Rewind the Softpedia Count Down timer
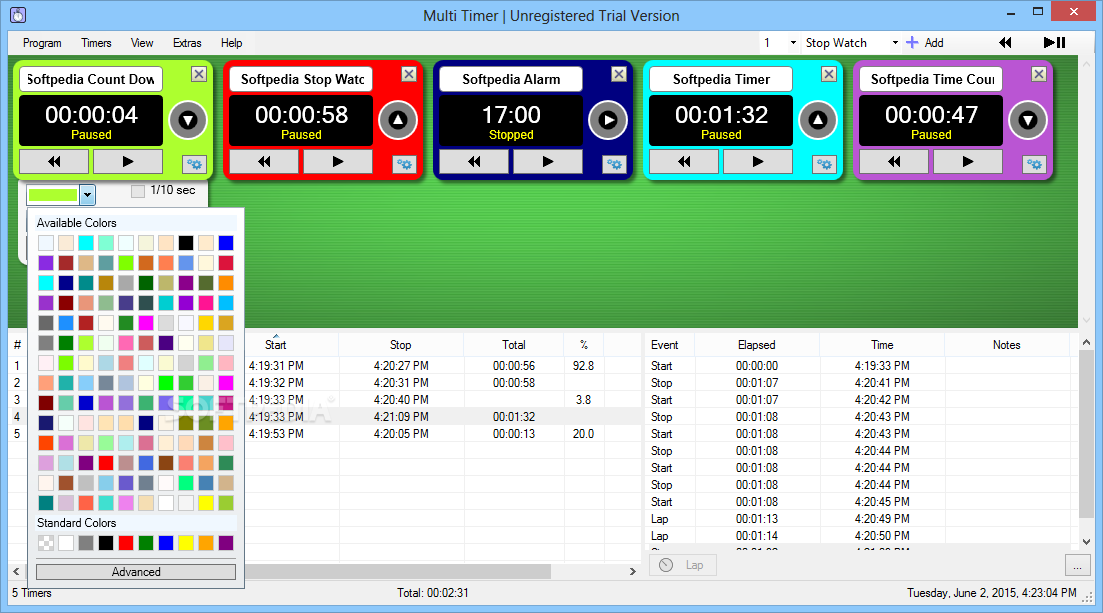The image size is (1103, 613). click(x=54, y=162)
